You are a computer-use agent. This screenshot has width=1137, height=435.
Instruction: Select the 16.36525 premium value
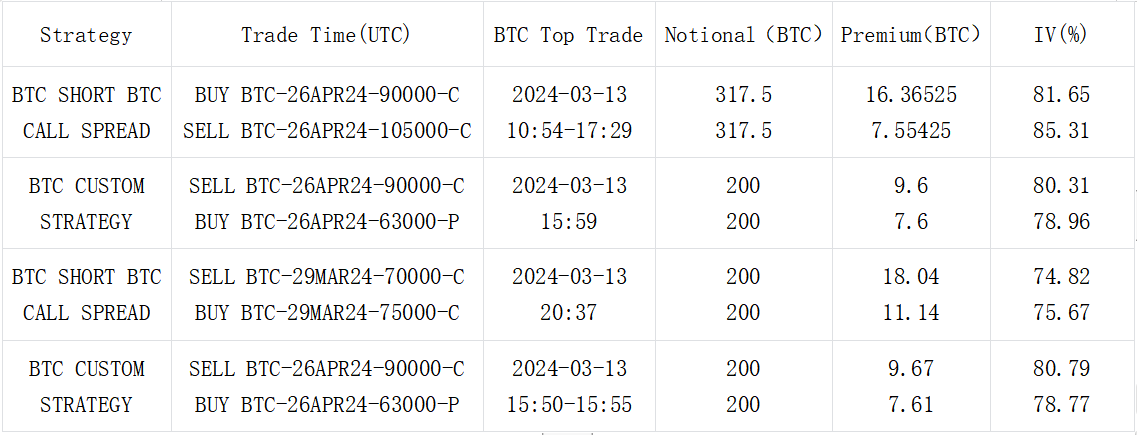click(x=910, y=95)
